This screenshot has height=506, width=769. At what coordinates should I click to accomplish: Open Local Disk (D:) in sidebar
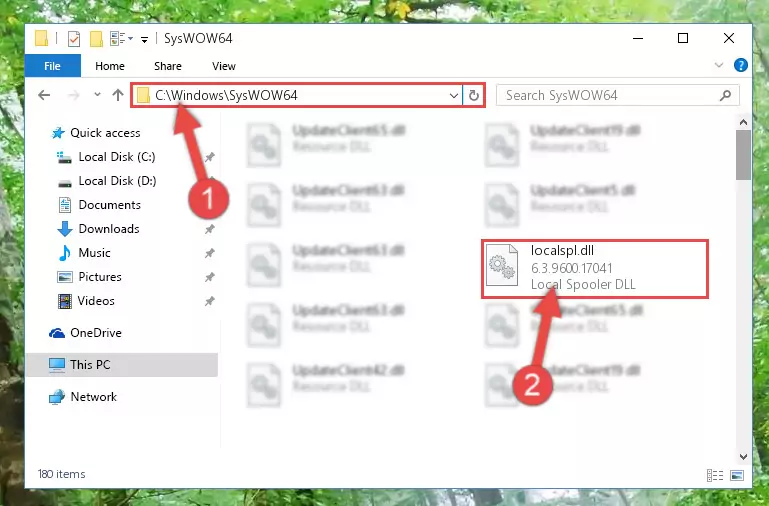[x=106, y=181]
